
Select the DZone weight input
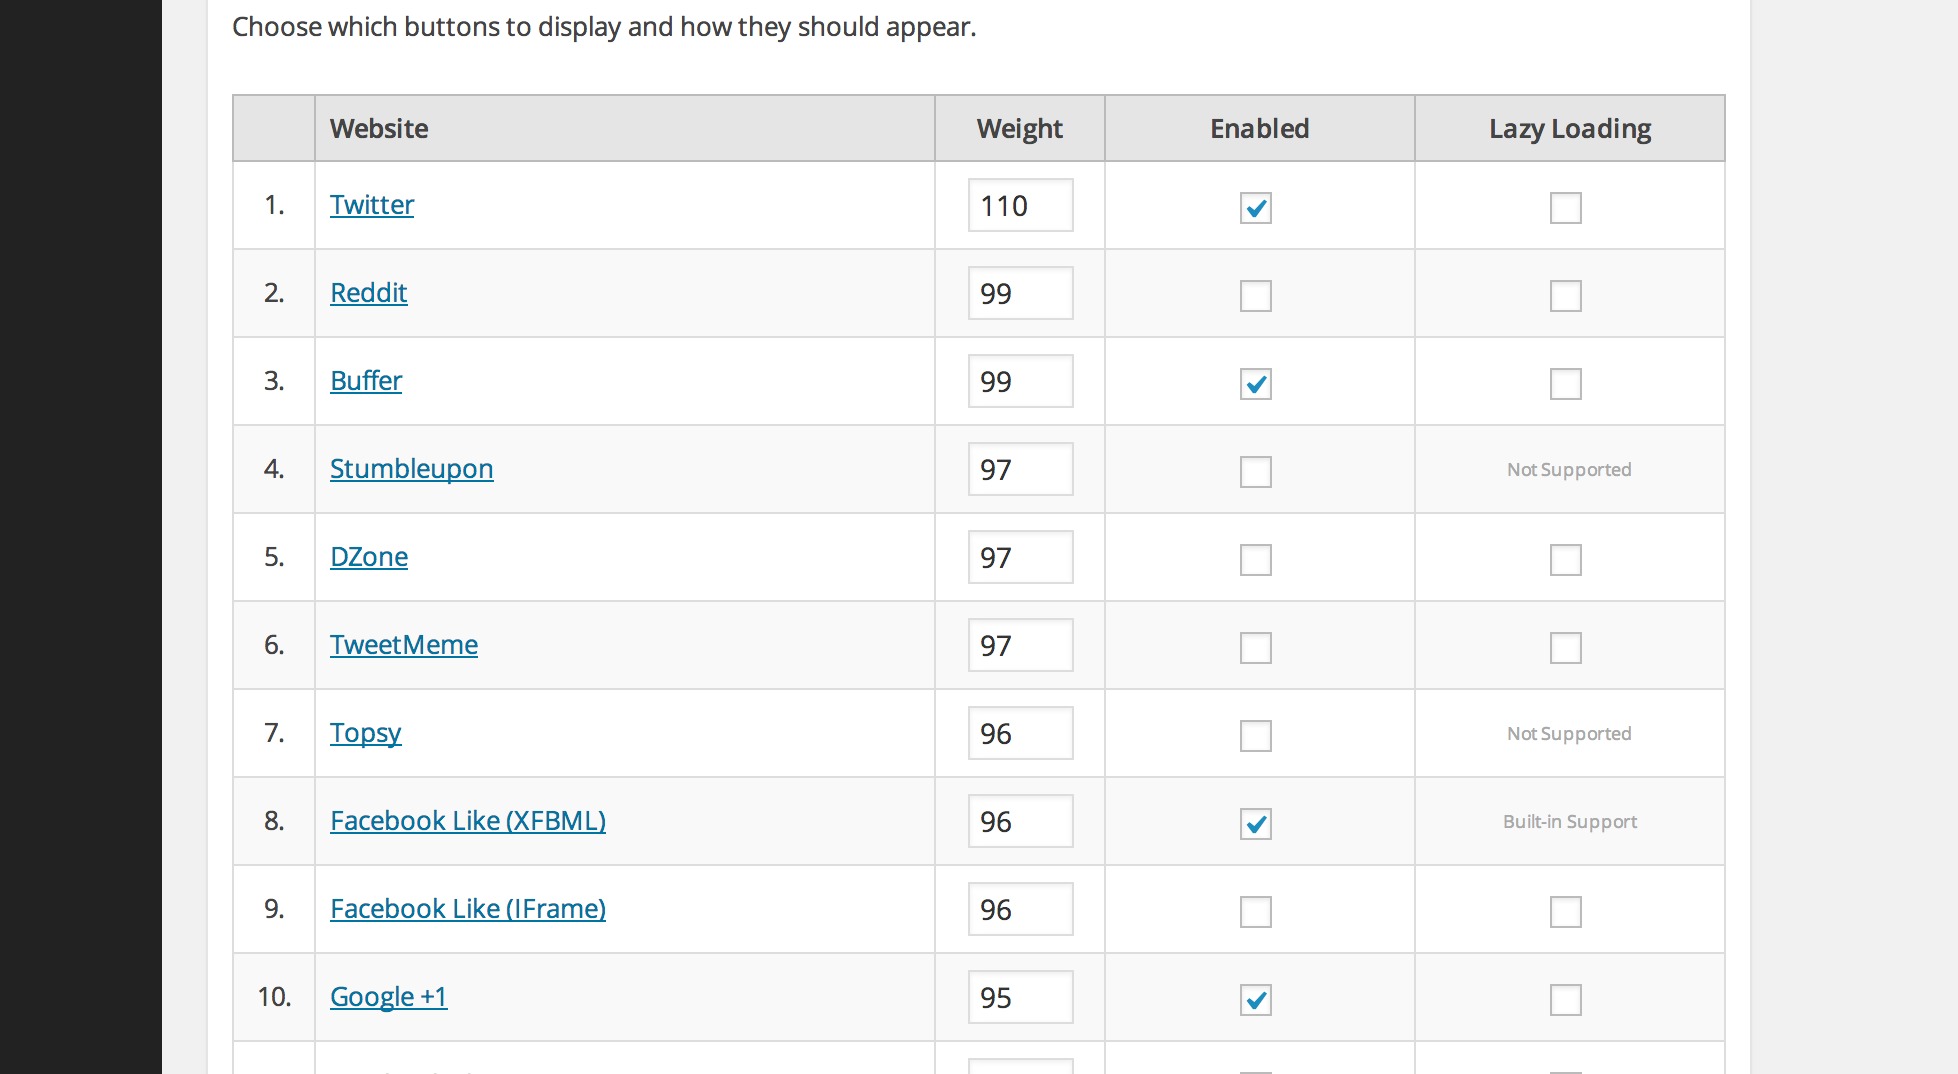[x=1020, y=557]
